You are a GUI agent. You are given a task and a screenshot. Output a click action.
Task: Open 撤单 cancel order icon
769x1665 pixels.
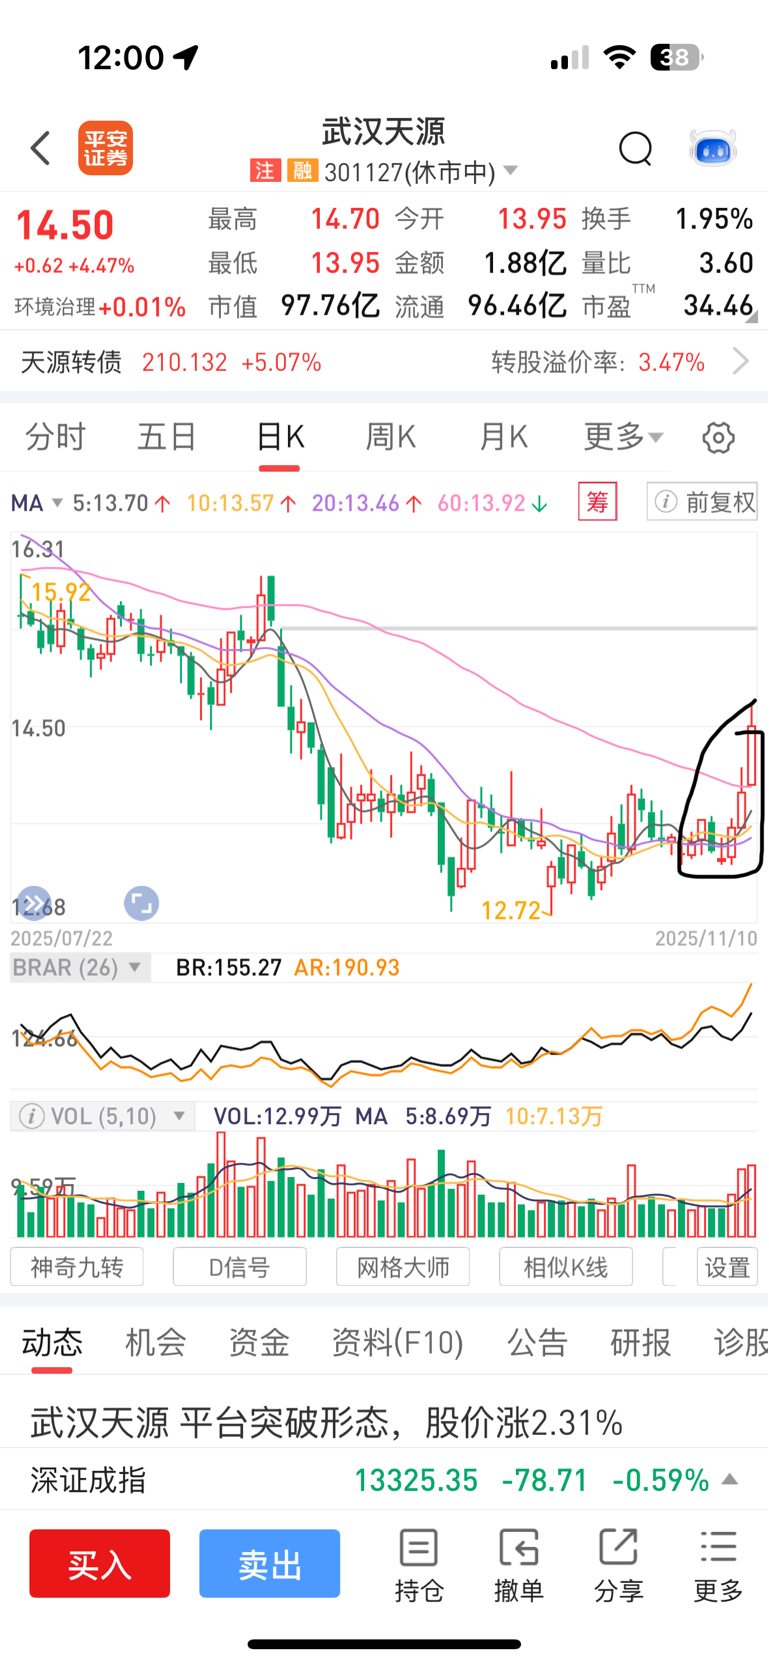pos(518,1565)
